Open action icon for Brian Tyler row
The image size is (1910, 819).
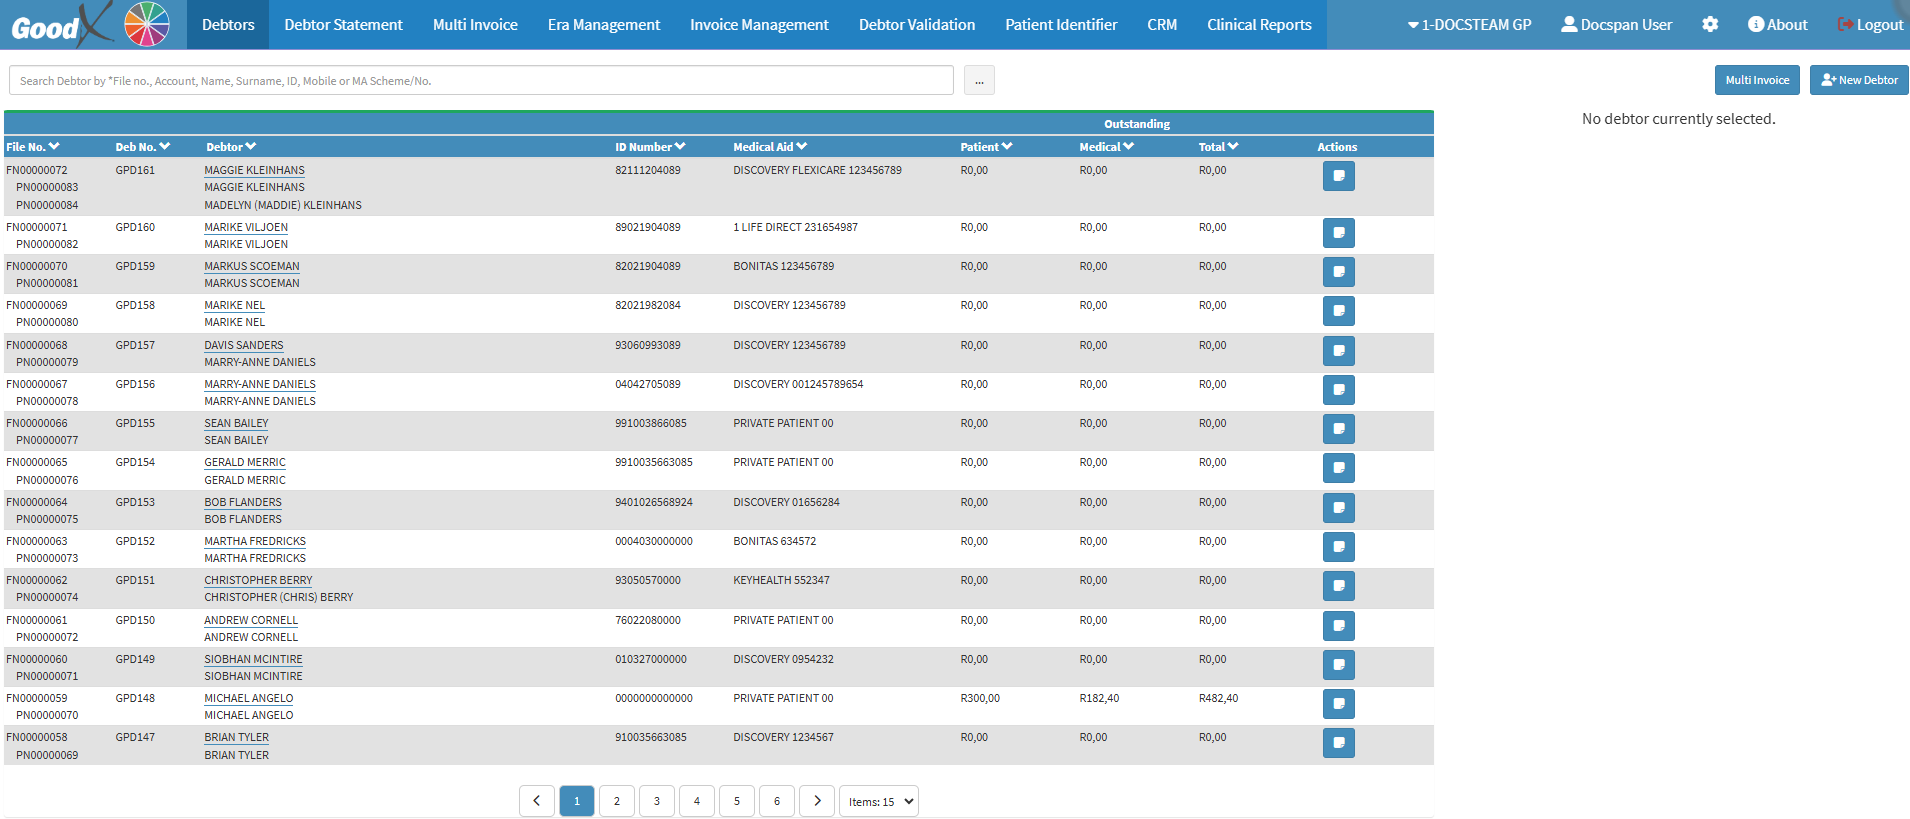(x=1338, y=743)
